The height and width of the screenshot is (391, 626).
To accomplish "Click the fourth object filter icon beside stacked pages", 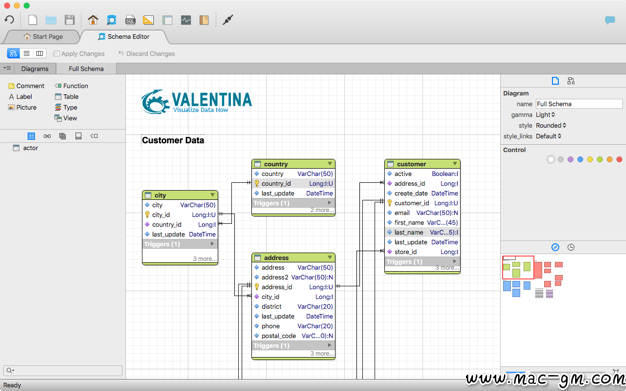I will click(x=78, y=136).
